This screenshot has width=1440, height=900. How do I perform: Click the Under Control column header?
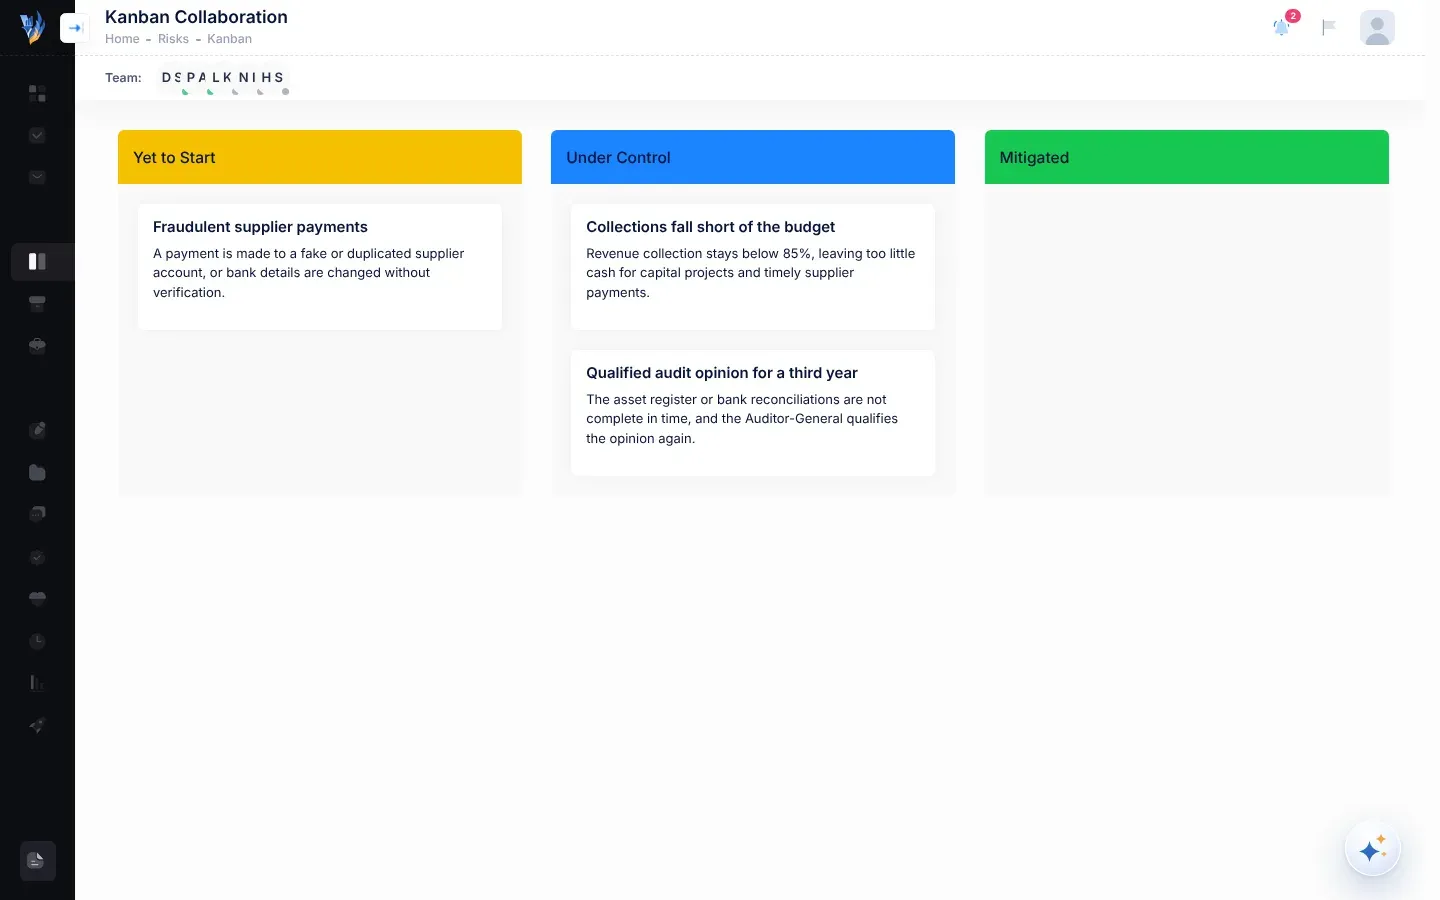(x=753, y=157)
